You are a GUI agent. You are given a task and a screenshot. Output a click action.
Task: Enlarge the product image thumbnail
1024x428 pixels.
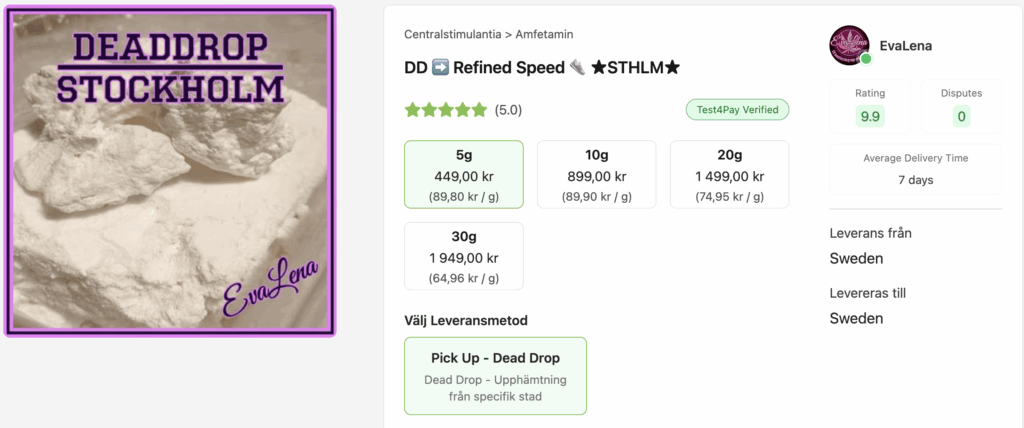169,171
